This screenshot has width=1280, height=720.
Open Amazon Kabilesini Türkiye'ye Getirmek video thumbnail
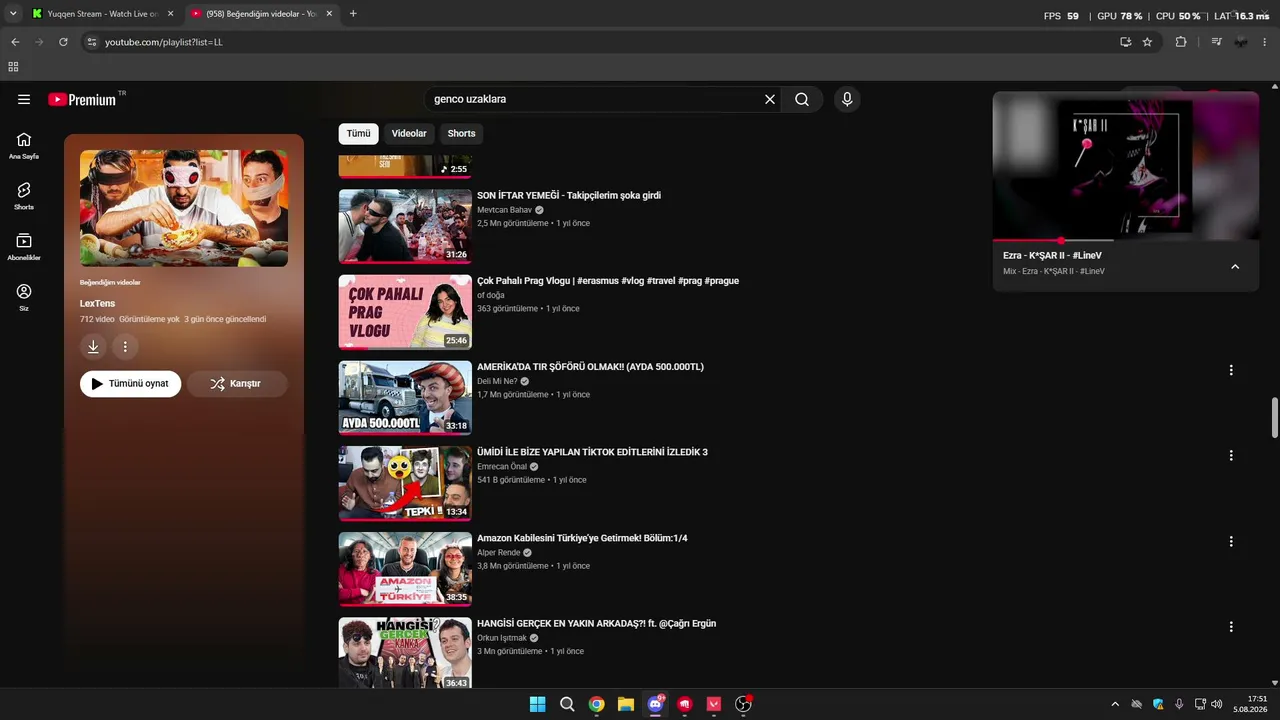pyautogui.click(x=405, y=569)
